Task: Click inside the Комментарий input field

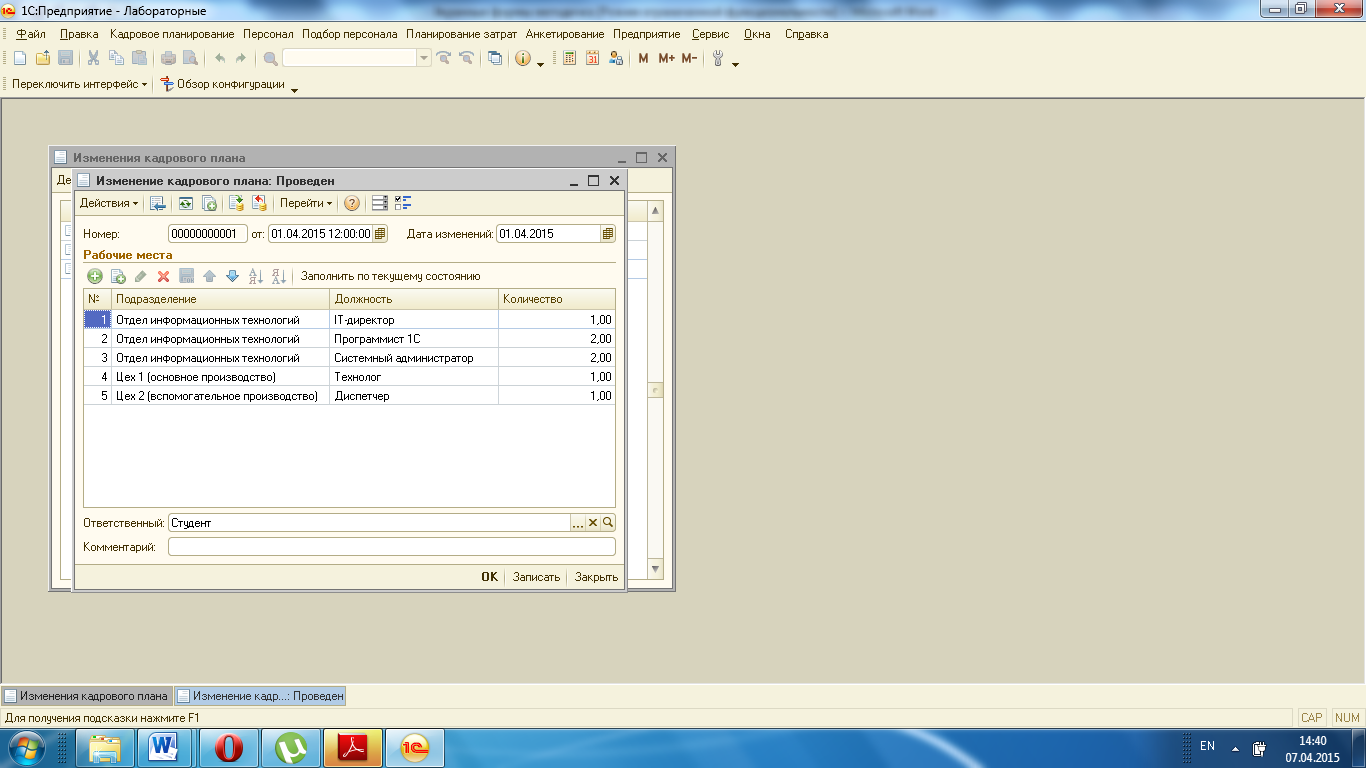Action: [392, 547]
